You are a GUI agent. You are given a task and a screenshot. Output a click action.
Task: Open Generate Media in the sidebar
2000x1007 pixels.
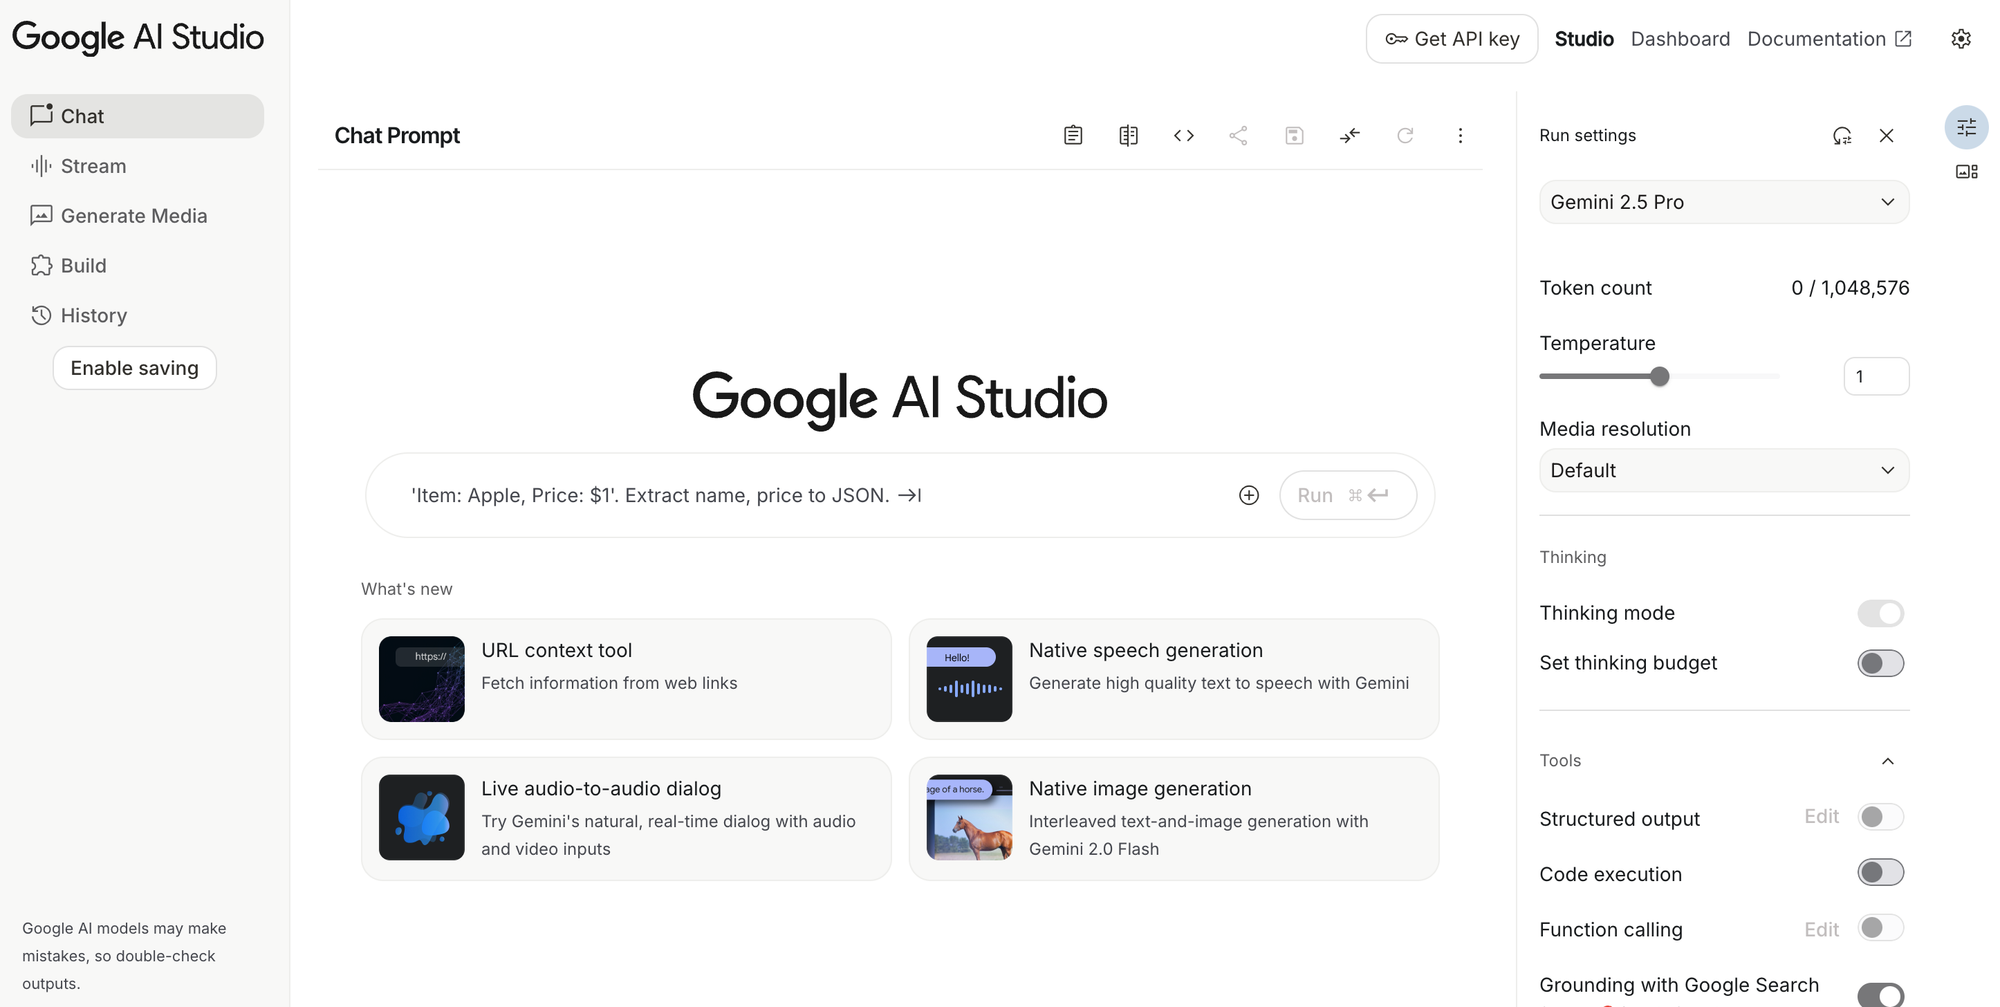pyautogui.click(x=138, y=216)
